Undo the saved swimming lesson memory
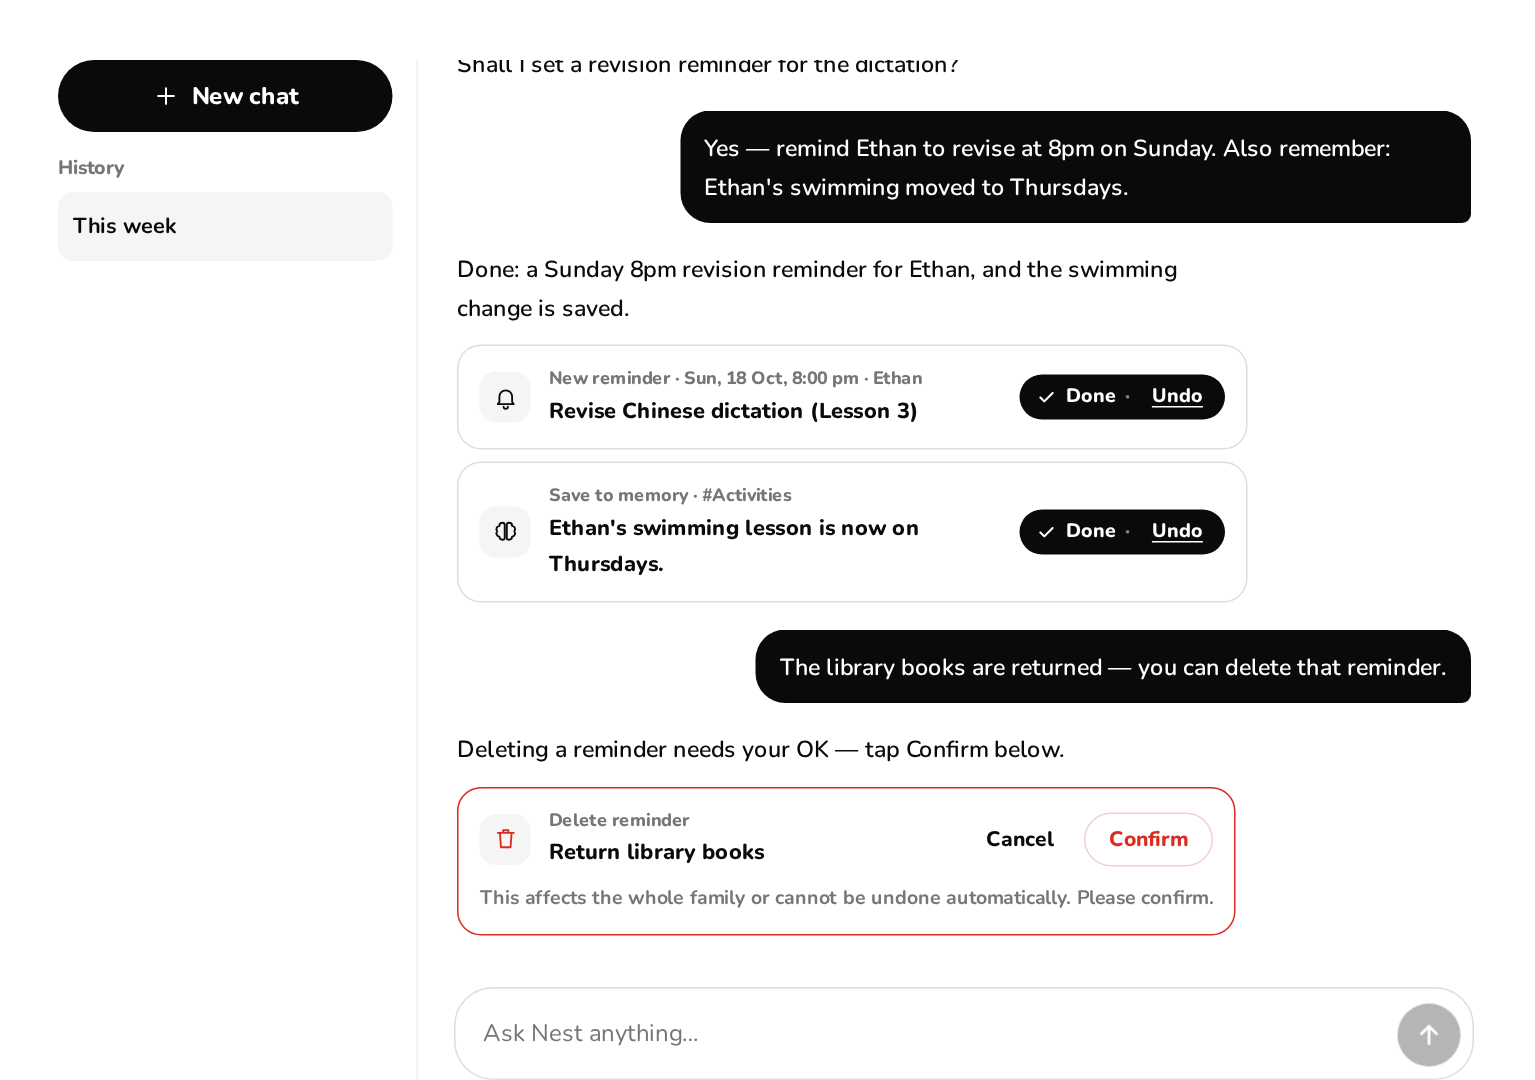This screenshot has width=1535, height=1080. coord(1177,531)
